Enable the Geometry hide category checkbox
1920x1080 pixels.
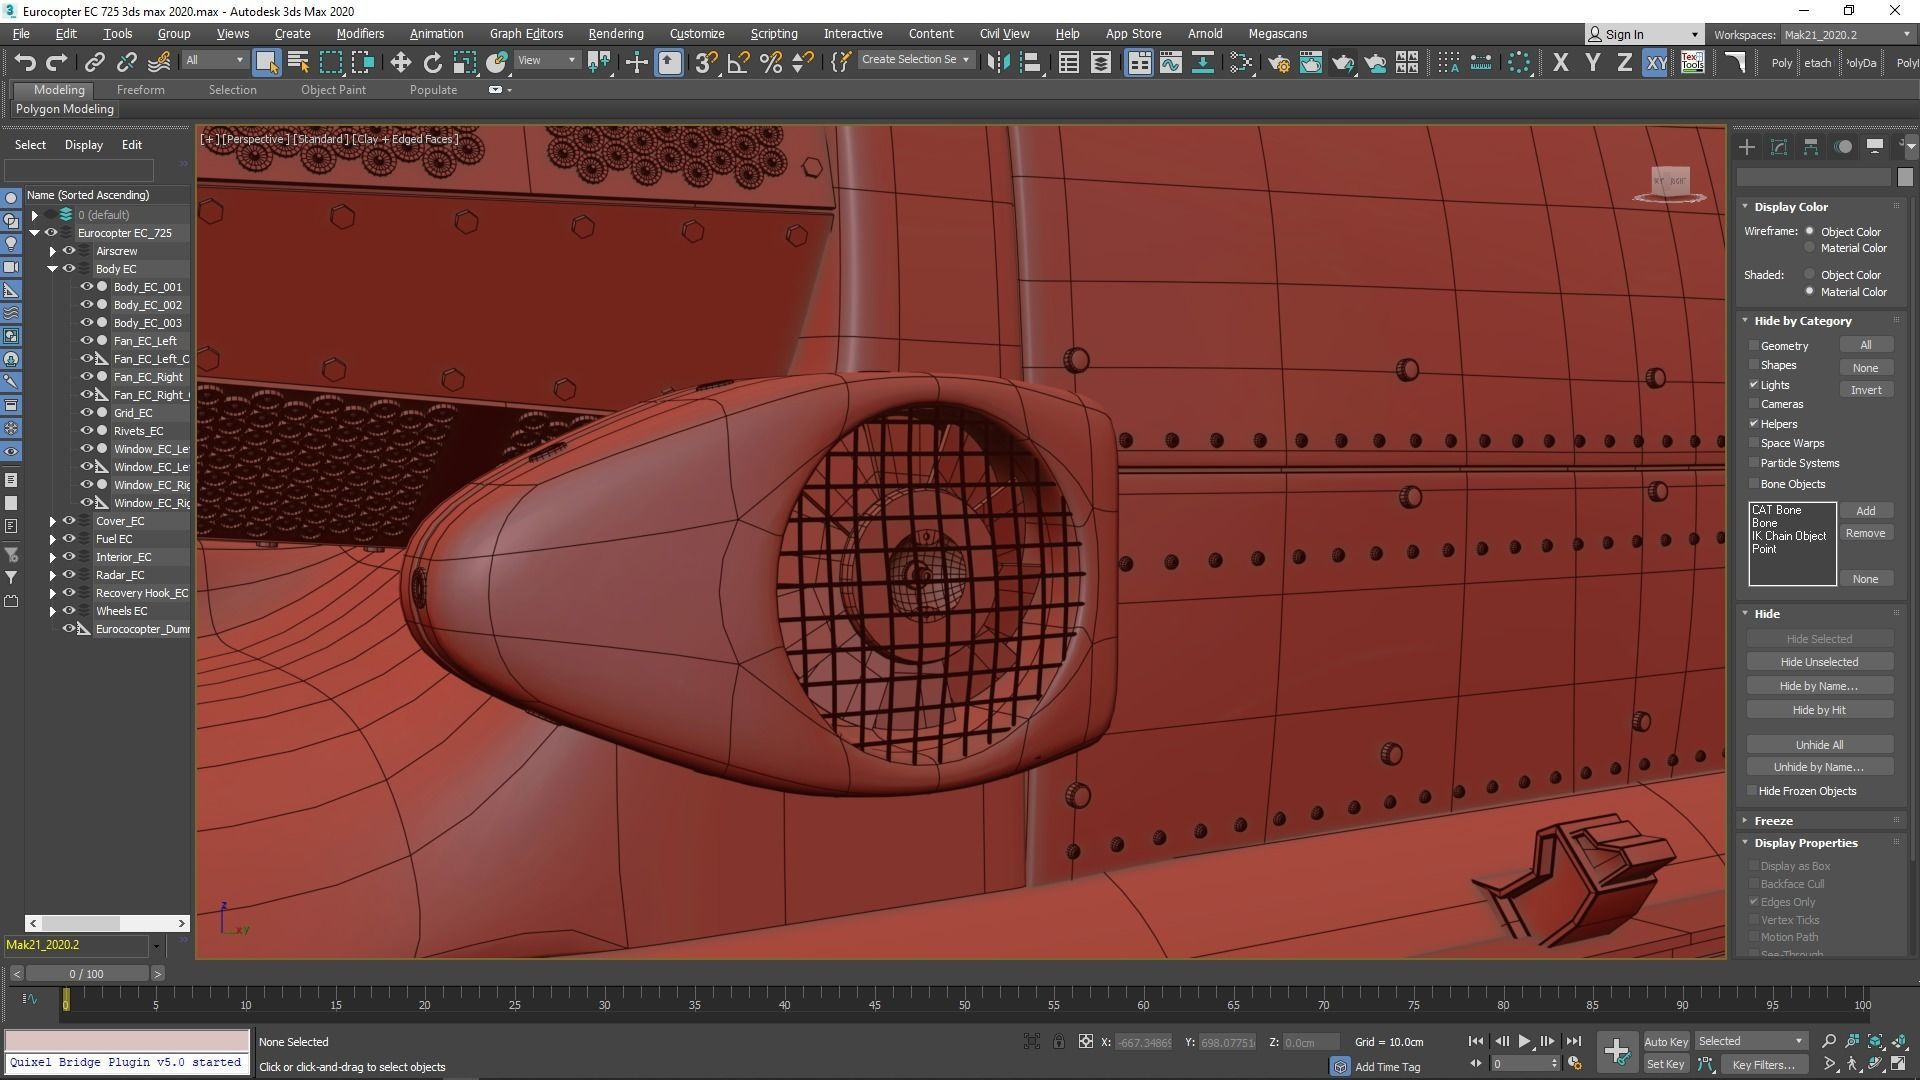tap(1754, 346)
